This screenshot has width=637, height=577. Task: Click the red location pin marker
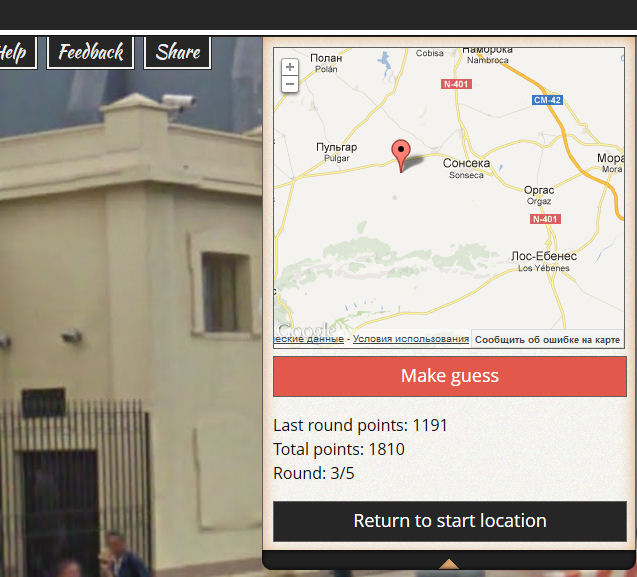[x=401, y=156]
